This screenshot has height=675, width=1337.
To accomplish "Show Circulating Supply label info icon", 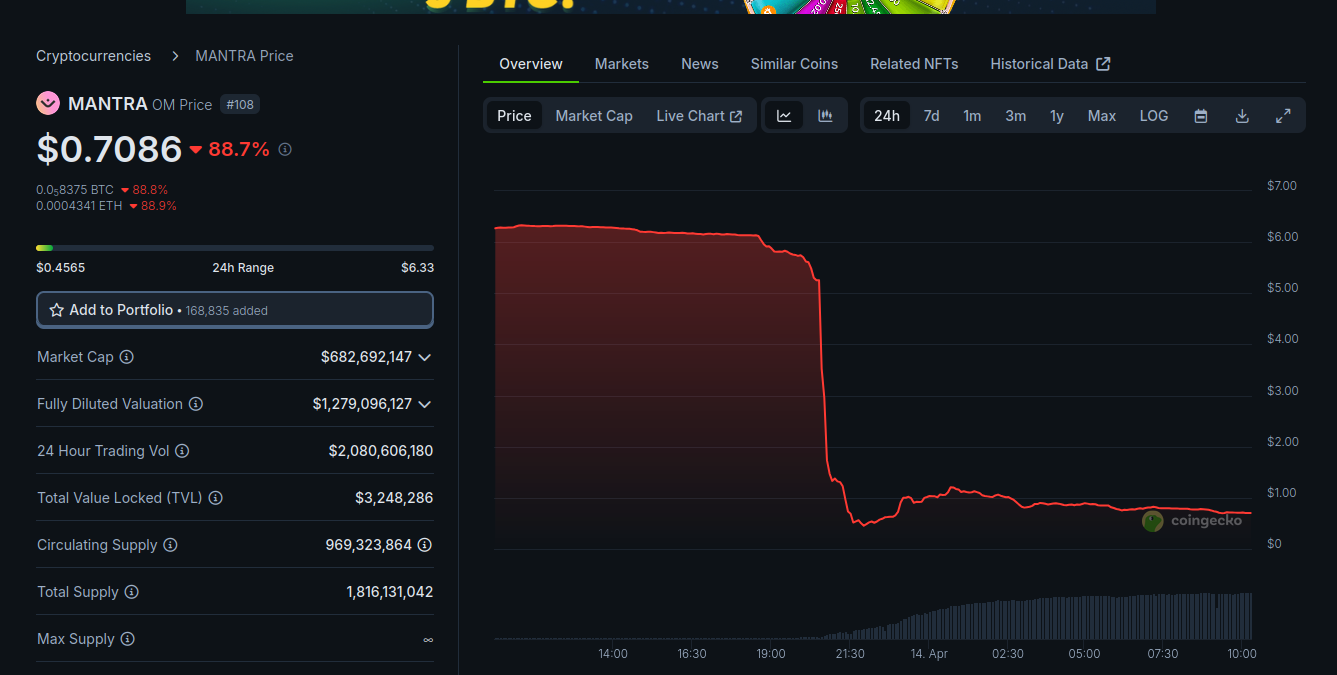I will click(x=170, y=545).
